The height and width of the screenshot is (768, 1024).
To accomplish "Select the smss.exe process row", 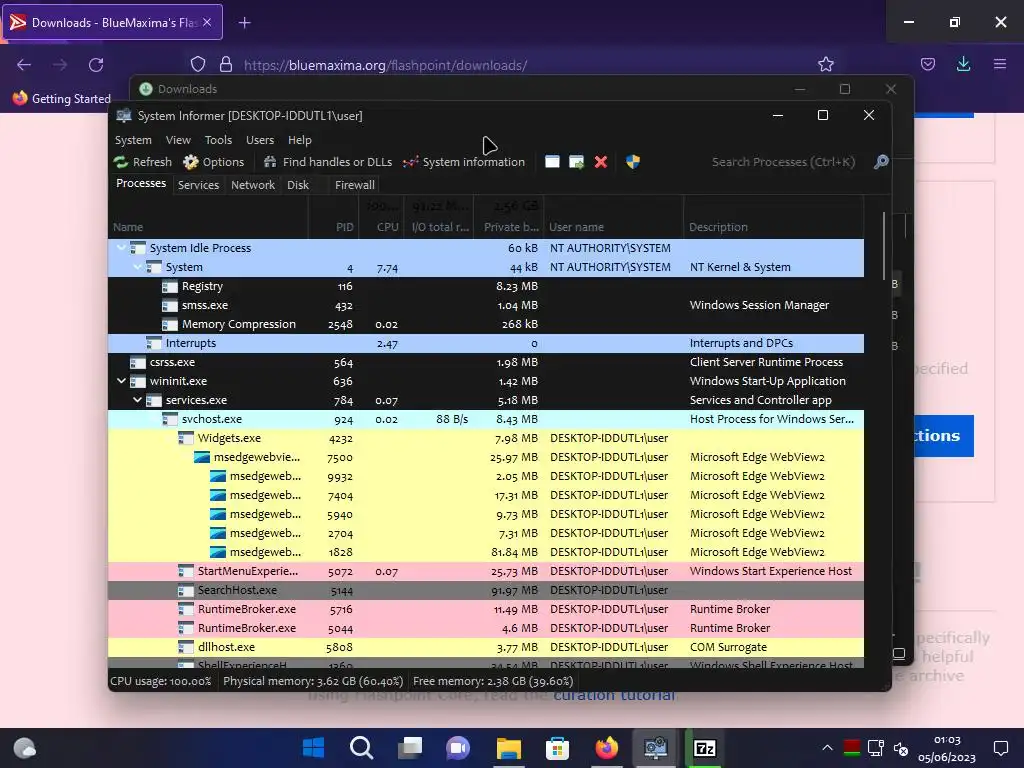I will 486,305.
